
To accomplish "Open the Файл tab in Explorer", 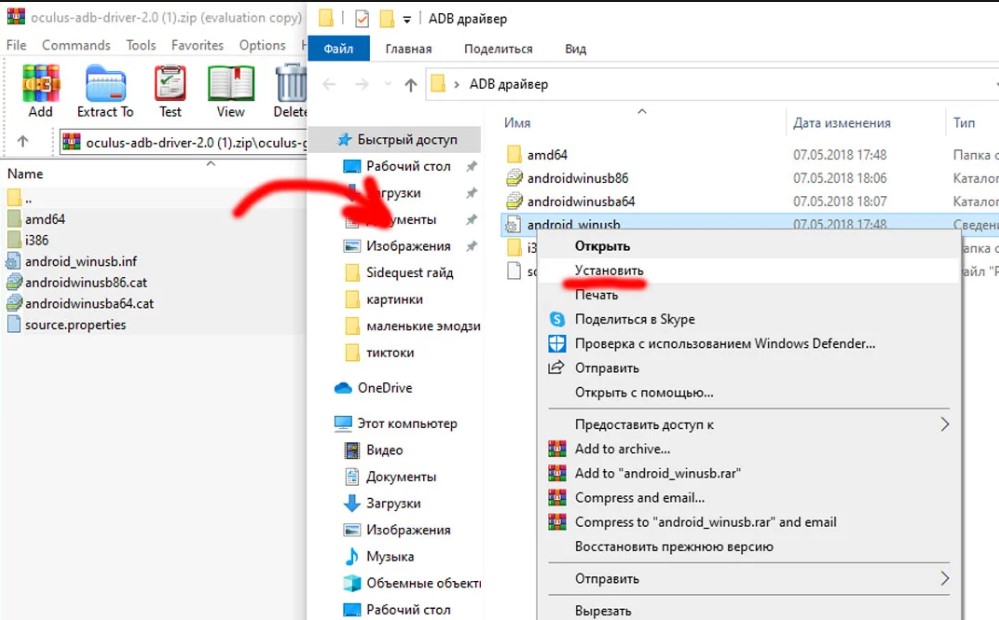I will click(338, 48).
